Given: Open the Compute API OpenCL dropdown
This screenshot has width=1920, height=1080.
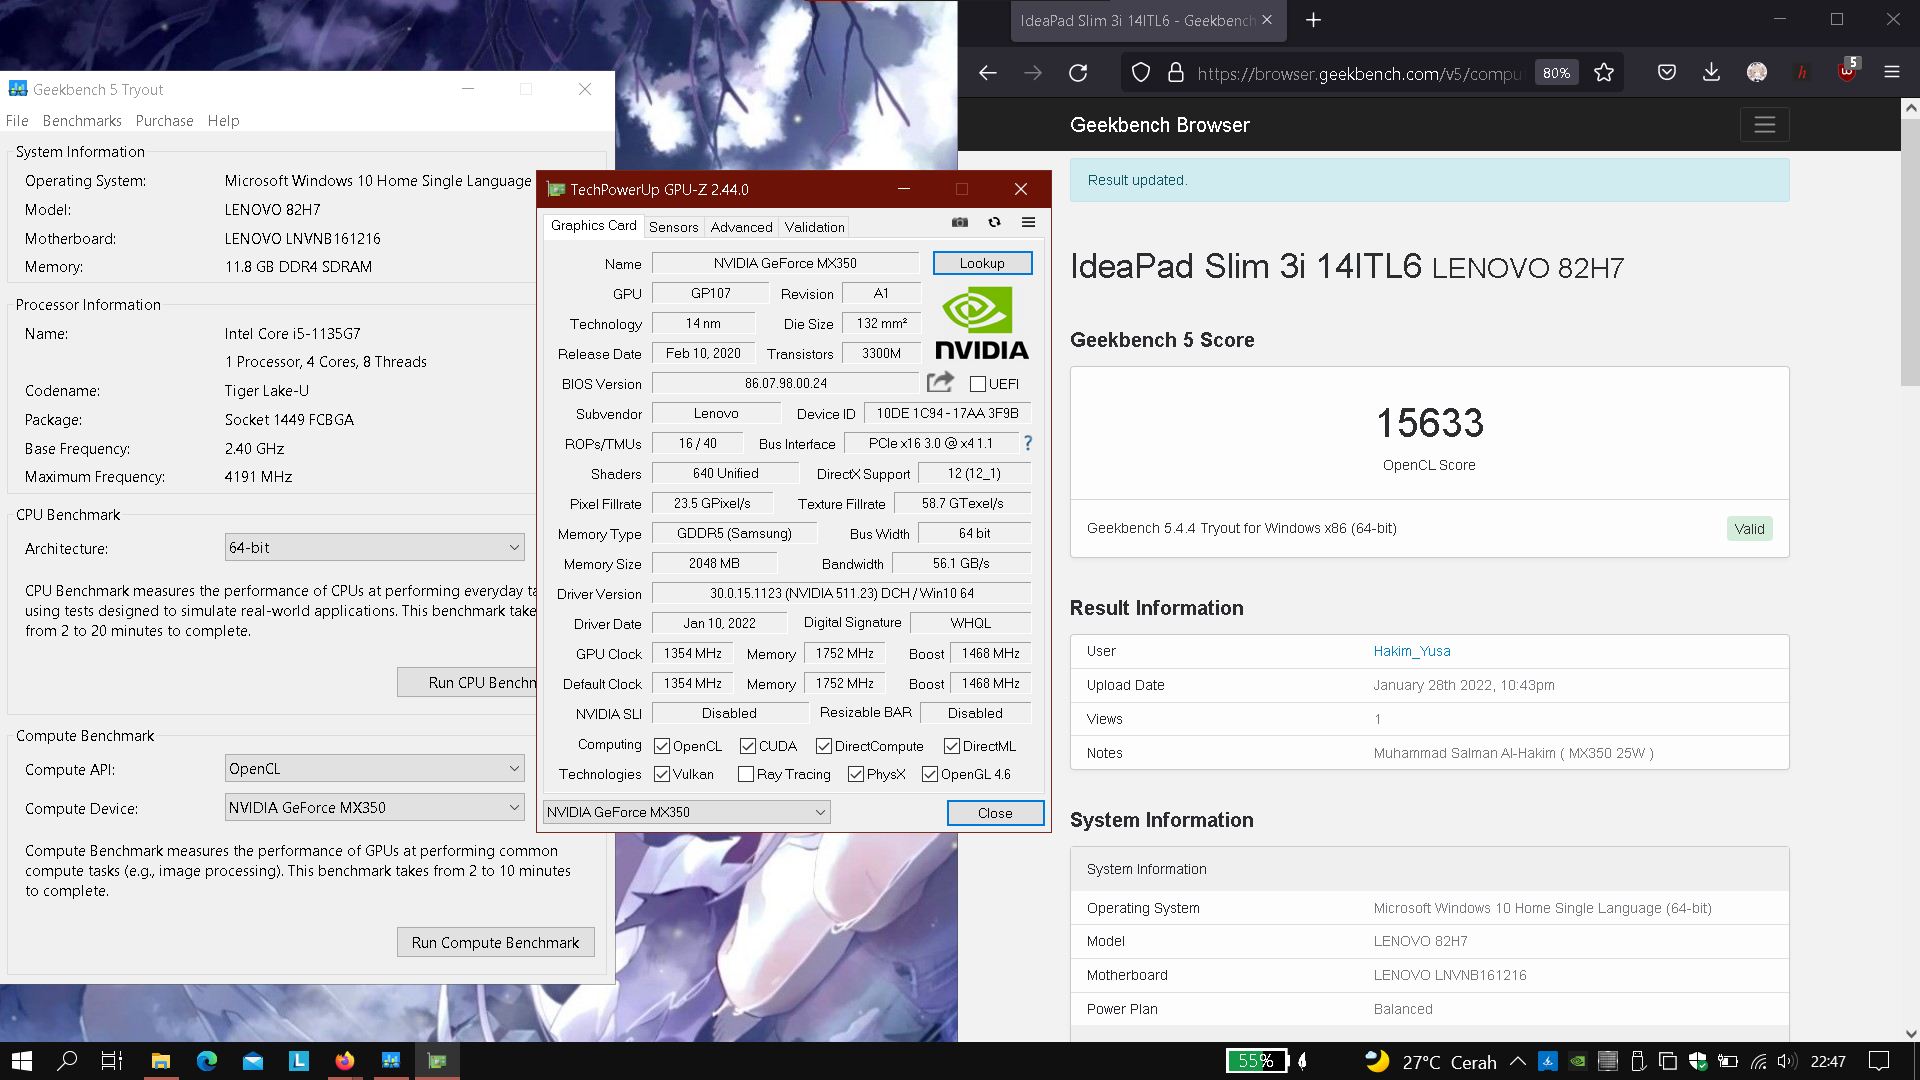Looking at the screenshot, I should [x=375, y=768].
